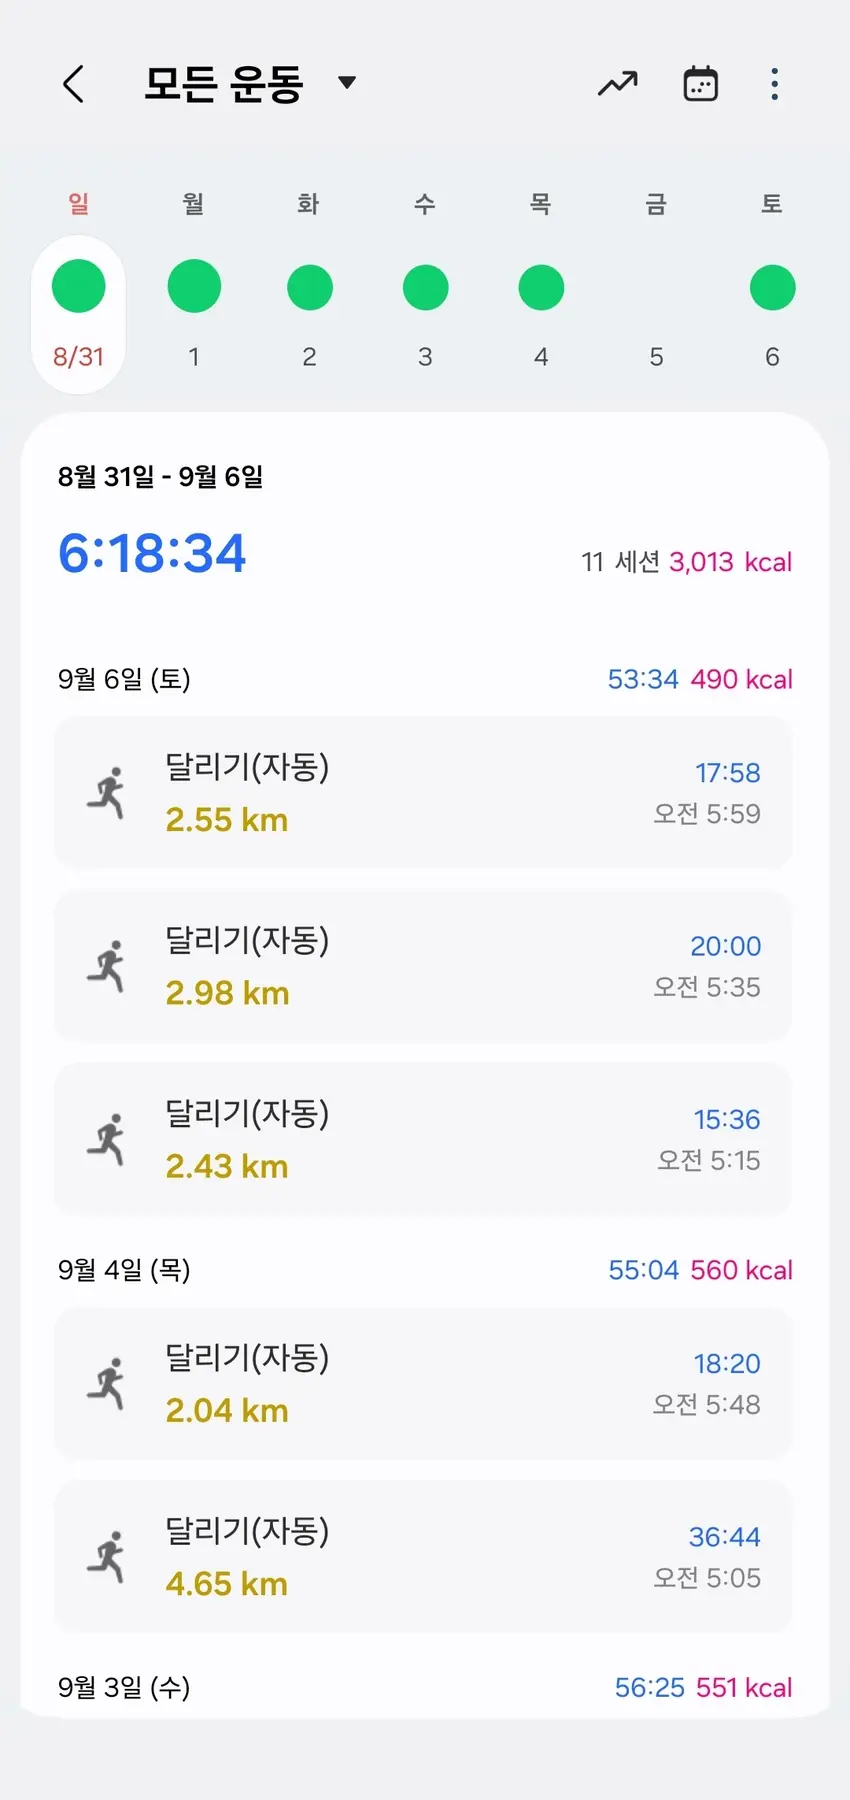Image resolution: width=850 pixels, height=1800 pixels.
Task: Tap the back arrow icon
Action: click(74, 84)
